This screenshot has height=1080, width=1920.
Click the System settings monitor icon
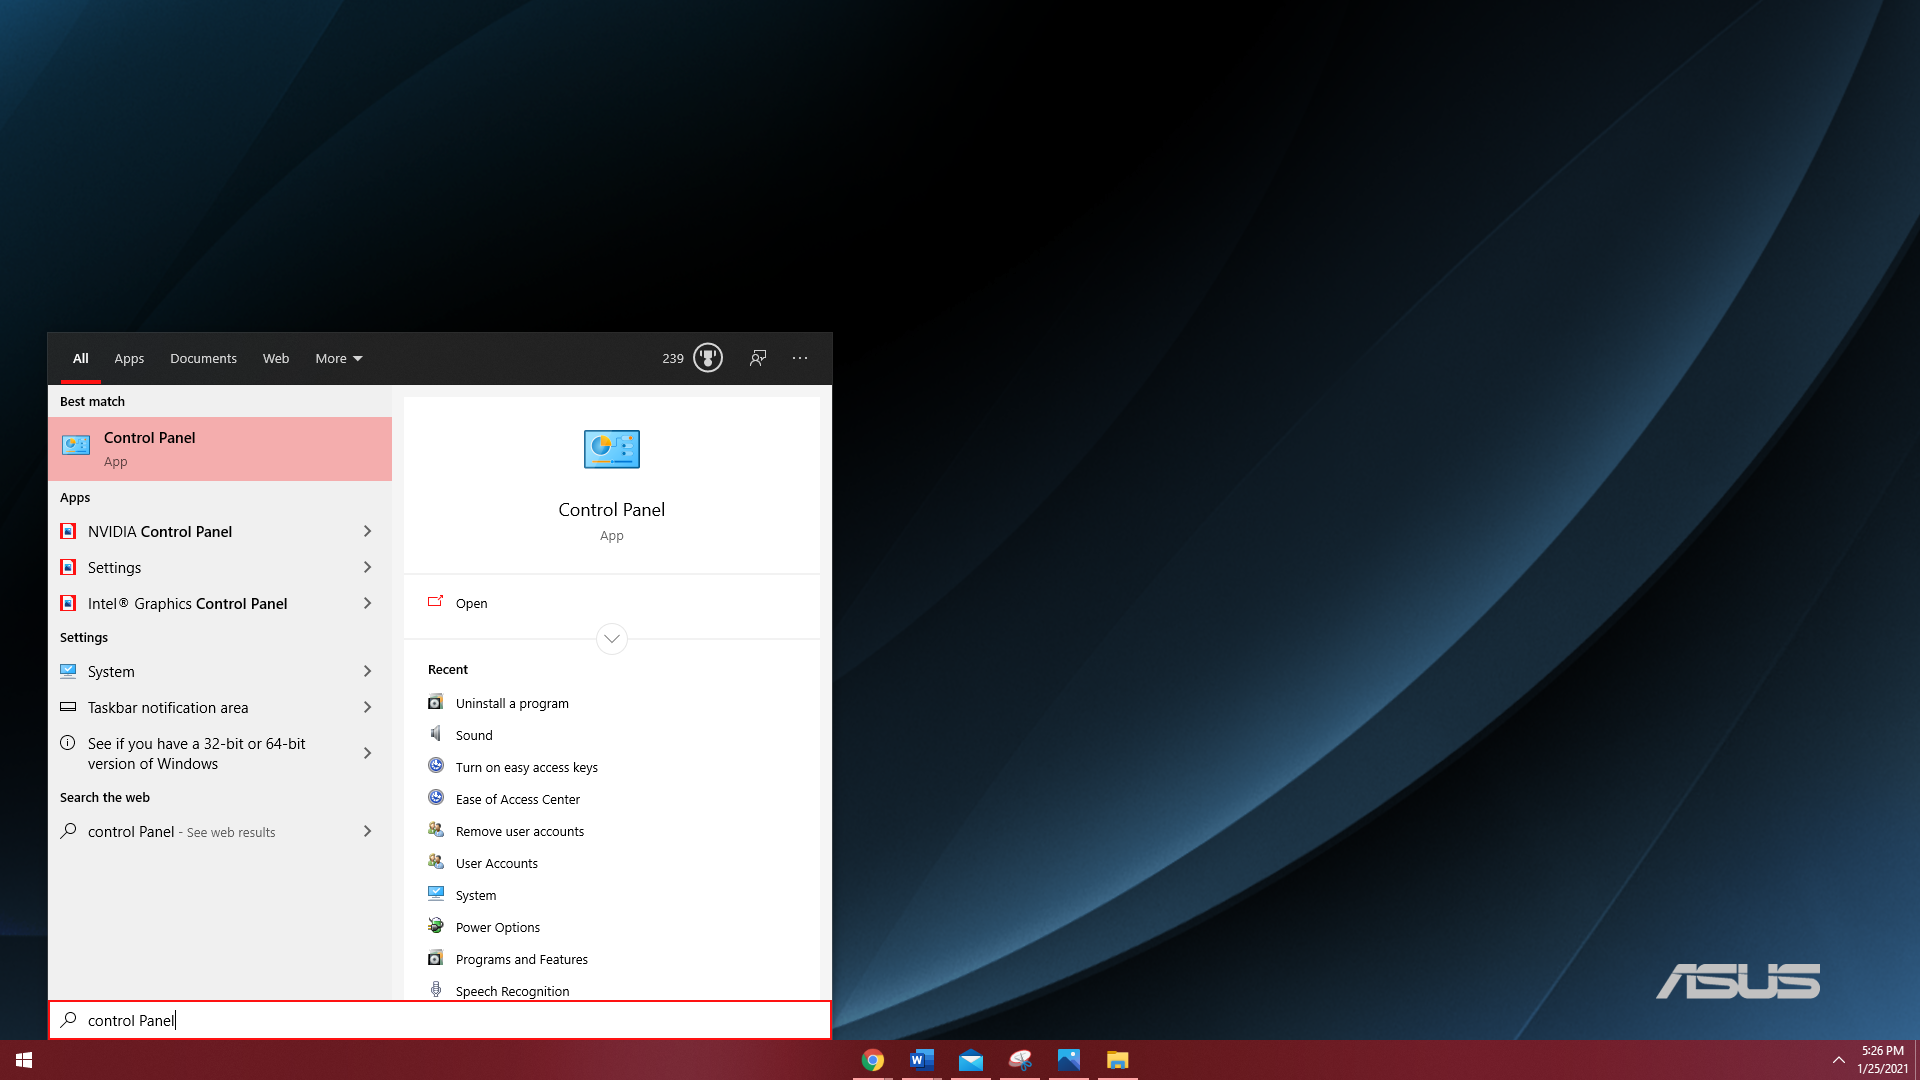[68, 671]
